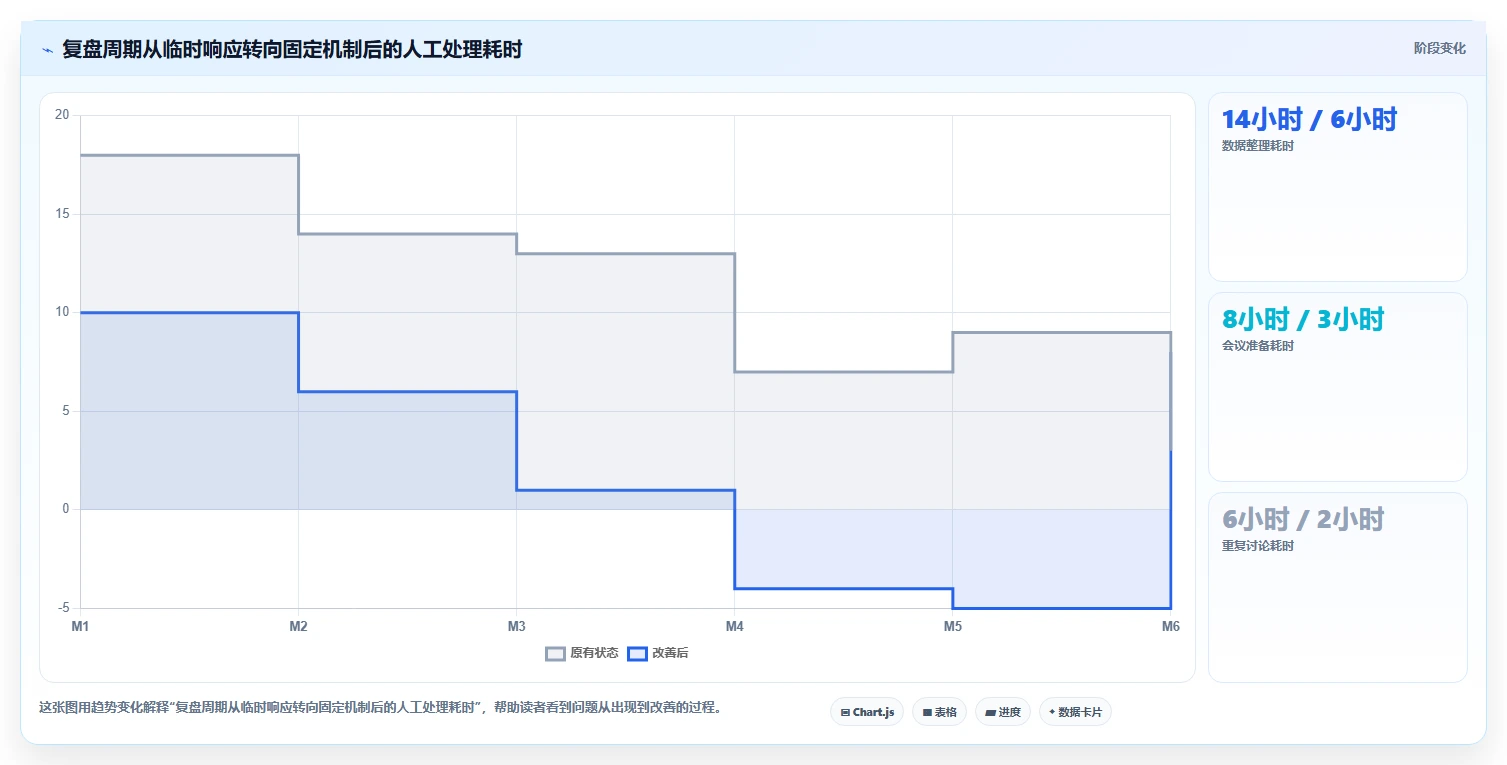Click the M6 axis label
The height and width of the screenshot is (765, 1507).
(x=1170, y=627)
